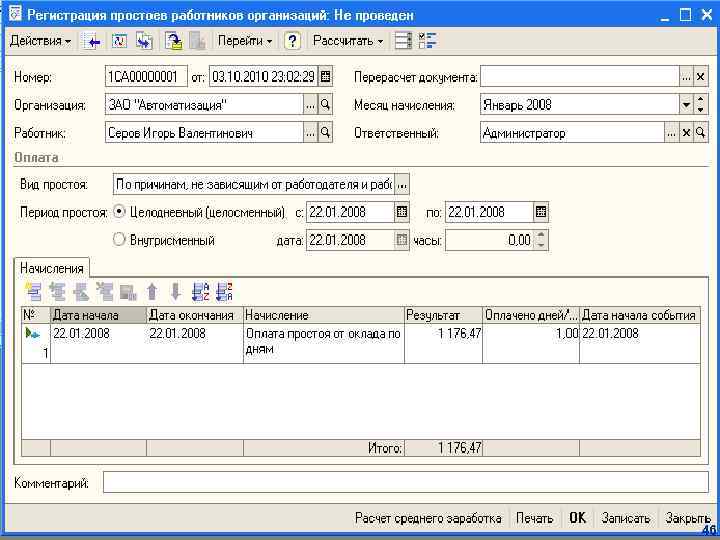
Task: Click the blue left-arrow toolbar icon
Action: [92, 41]
